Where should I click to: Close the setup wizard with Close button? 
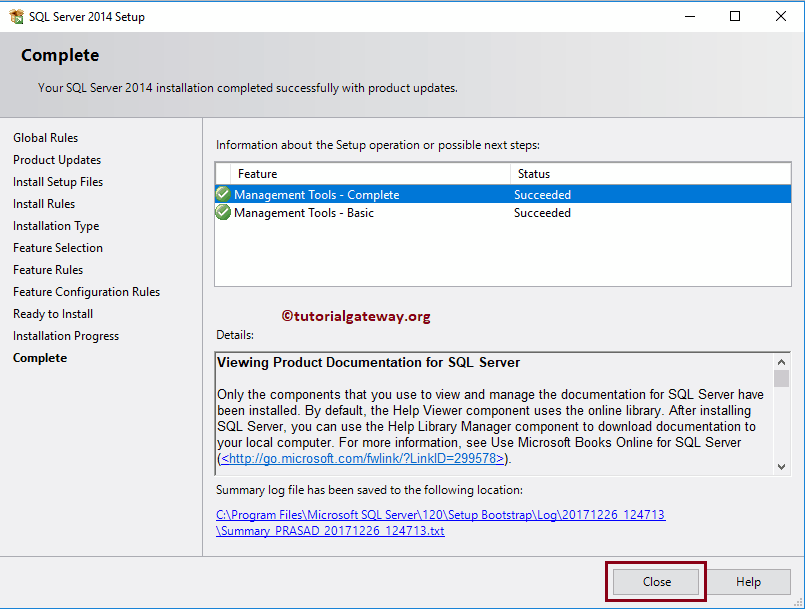coord(656,582)
